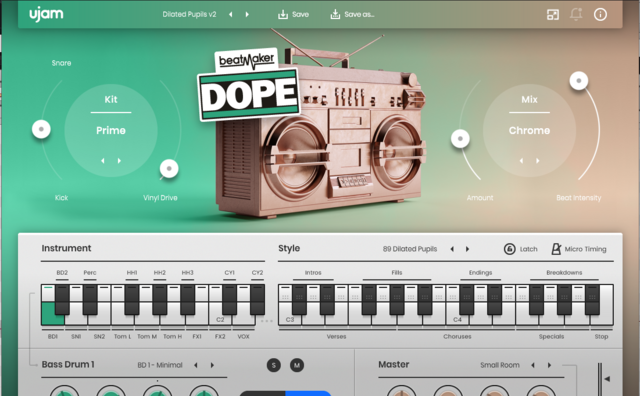Click the Choruses section label
The height and width of the screenshot is (396, 640).
[x=457, y=337]
